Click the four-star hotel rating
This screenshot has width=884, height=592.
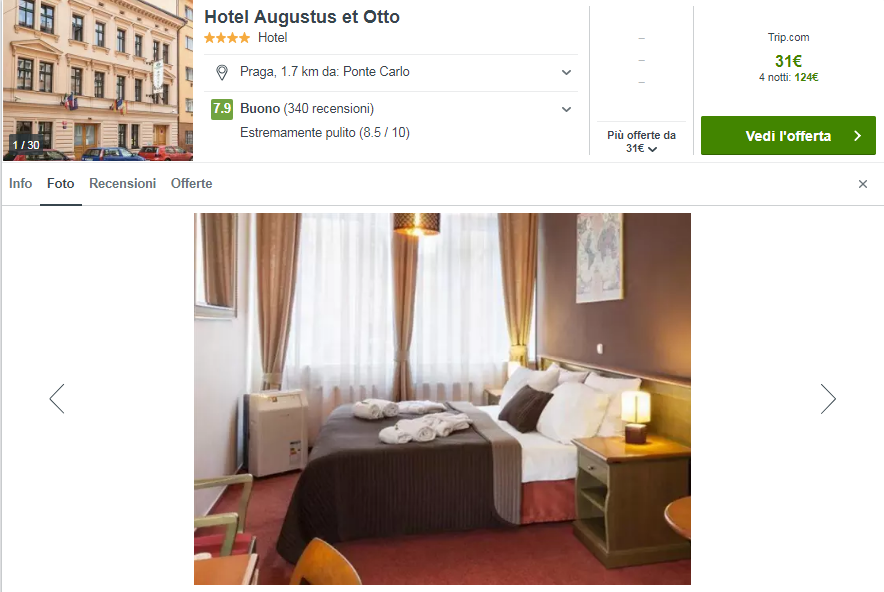(227, 38)
